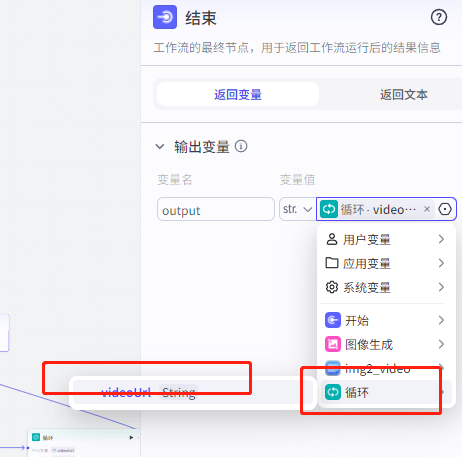The image size is (462, 457).
Task: Click the 输出变量 info icon
Action: point(241,146)
